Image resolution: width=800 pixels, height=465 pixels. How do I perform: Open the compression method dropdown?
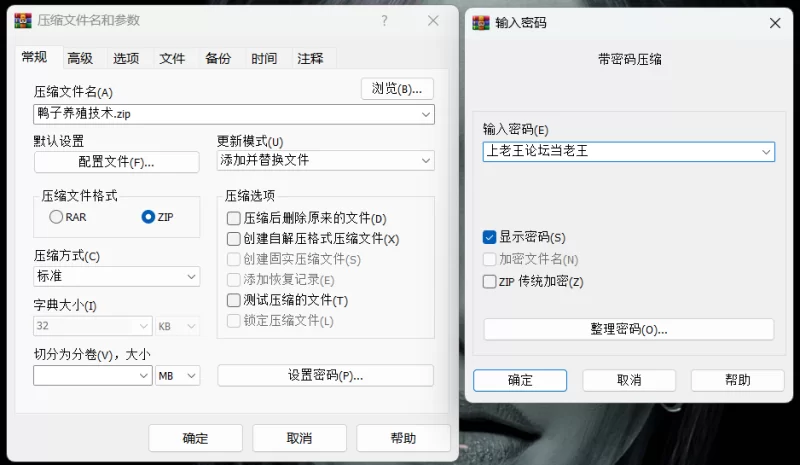tap(191, 276)
